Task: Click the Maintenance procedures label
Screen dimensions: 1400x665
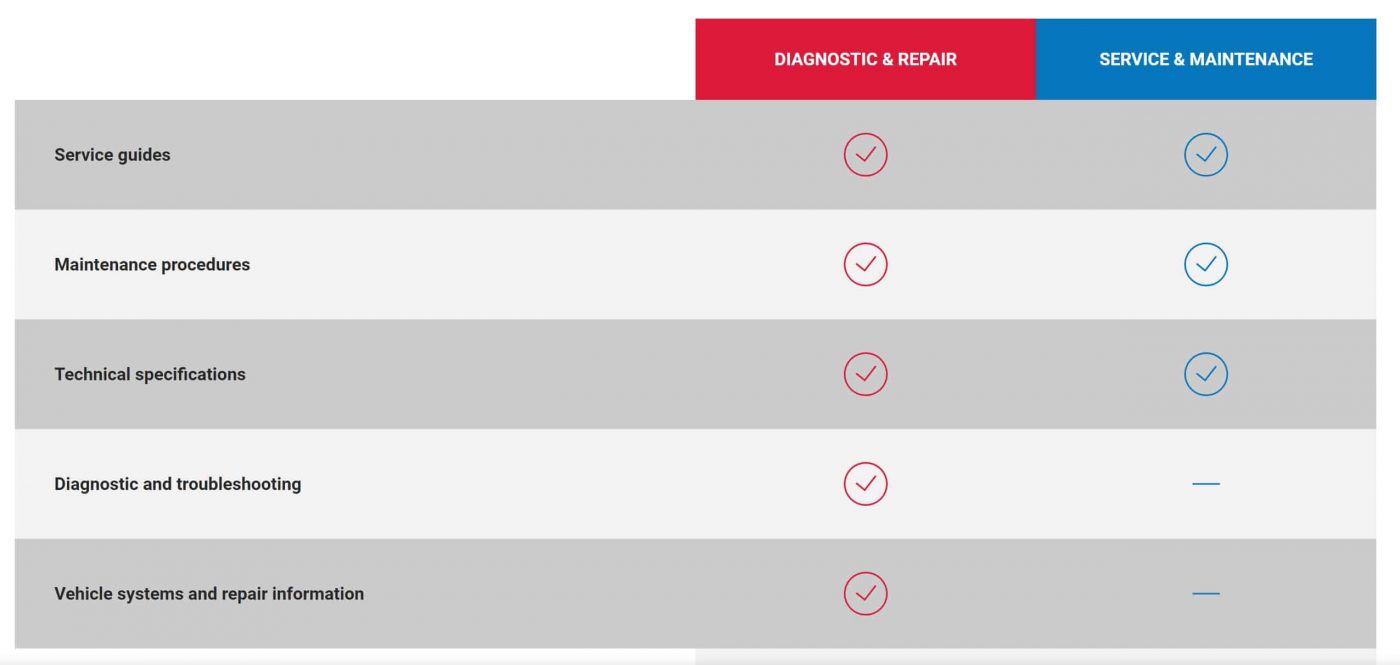Action: (x=152, y=265)
